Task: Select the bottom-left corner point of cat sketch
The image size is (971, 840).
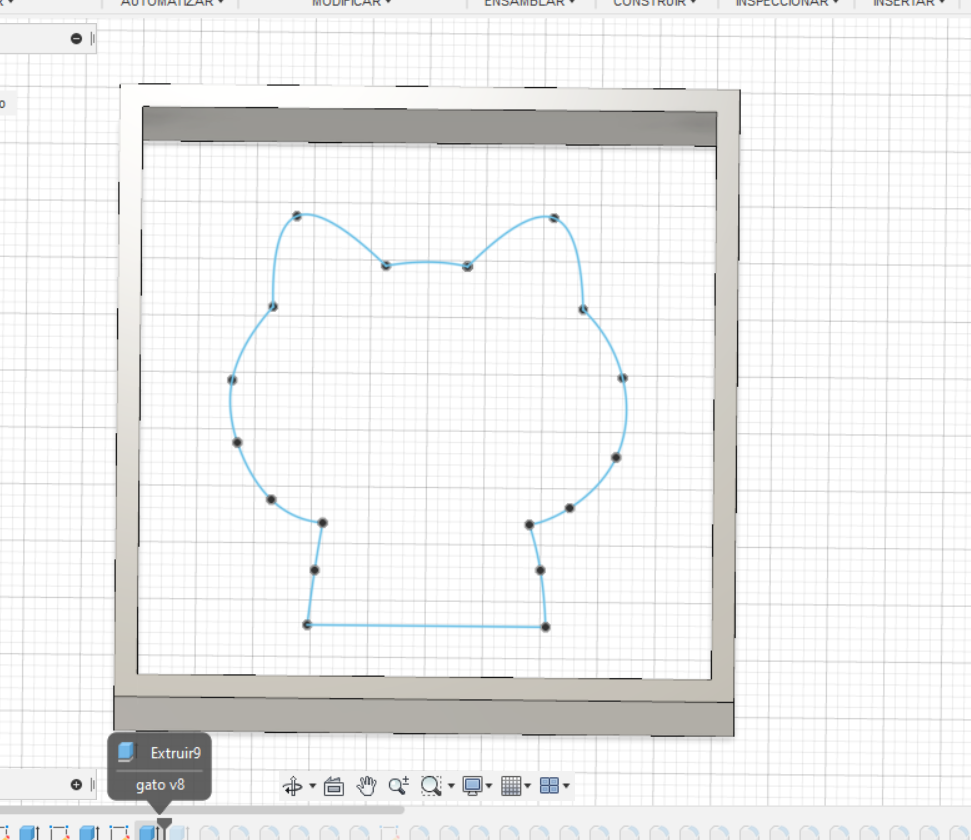Action: coord(307,624)
